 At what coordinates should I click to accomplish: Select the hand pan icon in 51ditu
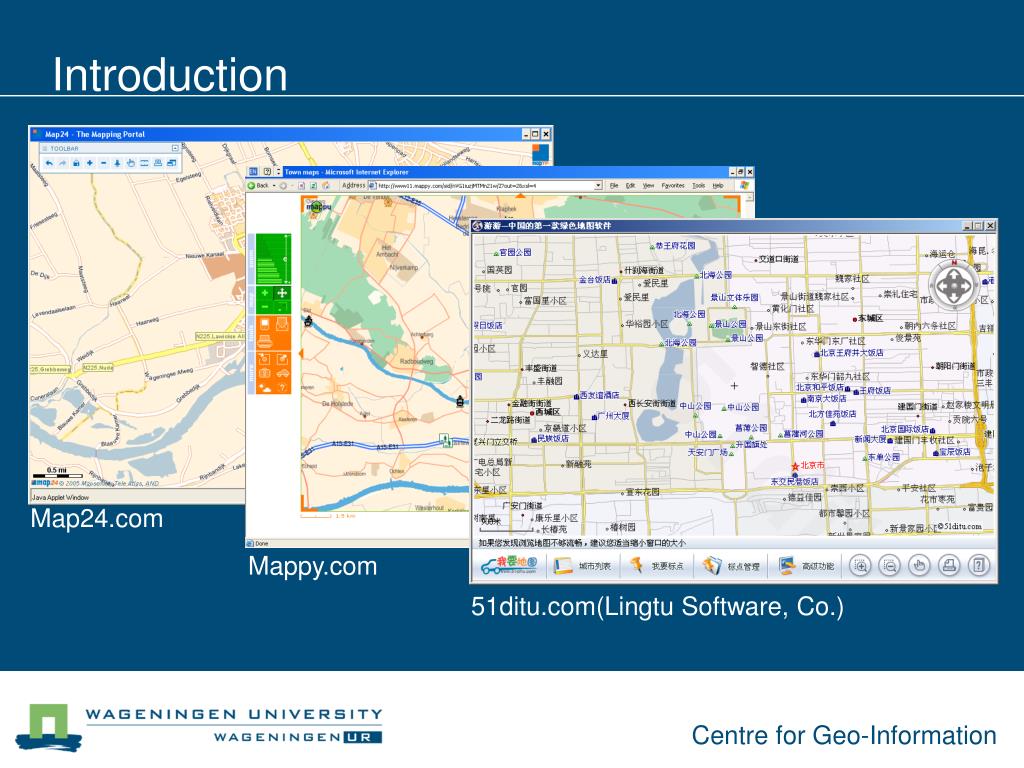coord(920,566)
